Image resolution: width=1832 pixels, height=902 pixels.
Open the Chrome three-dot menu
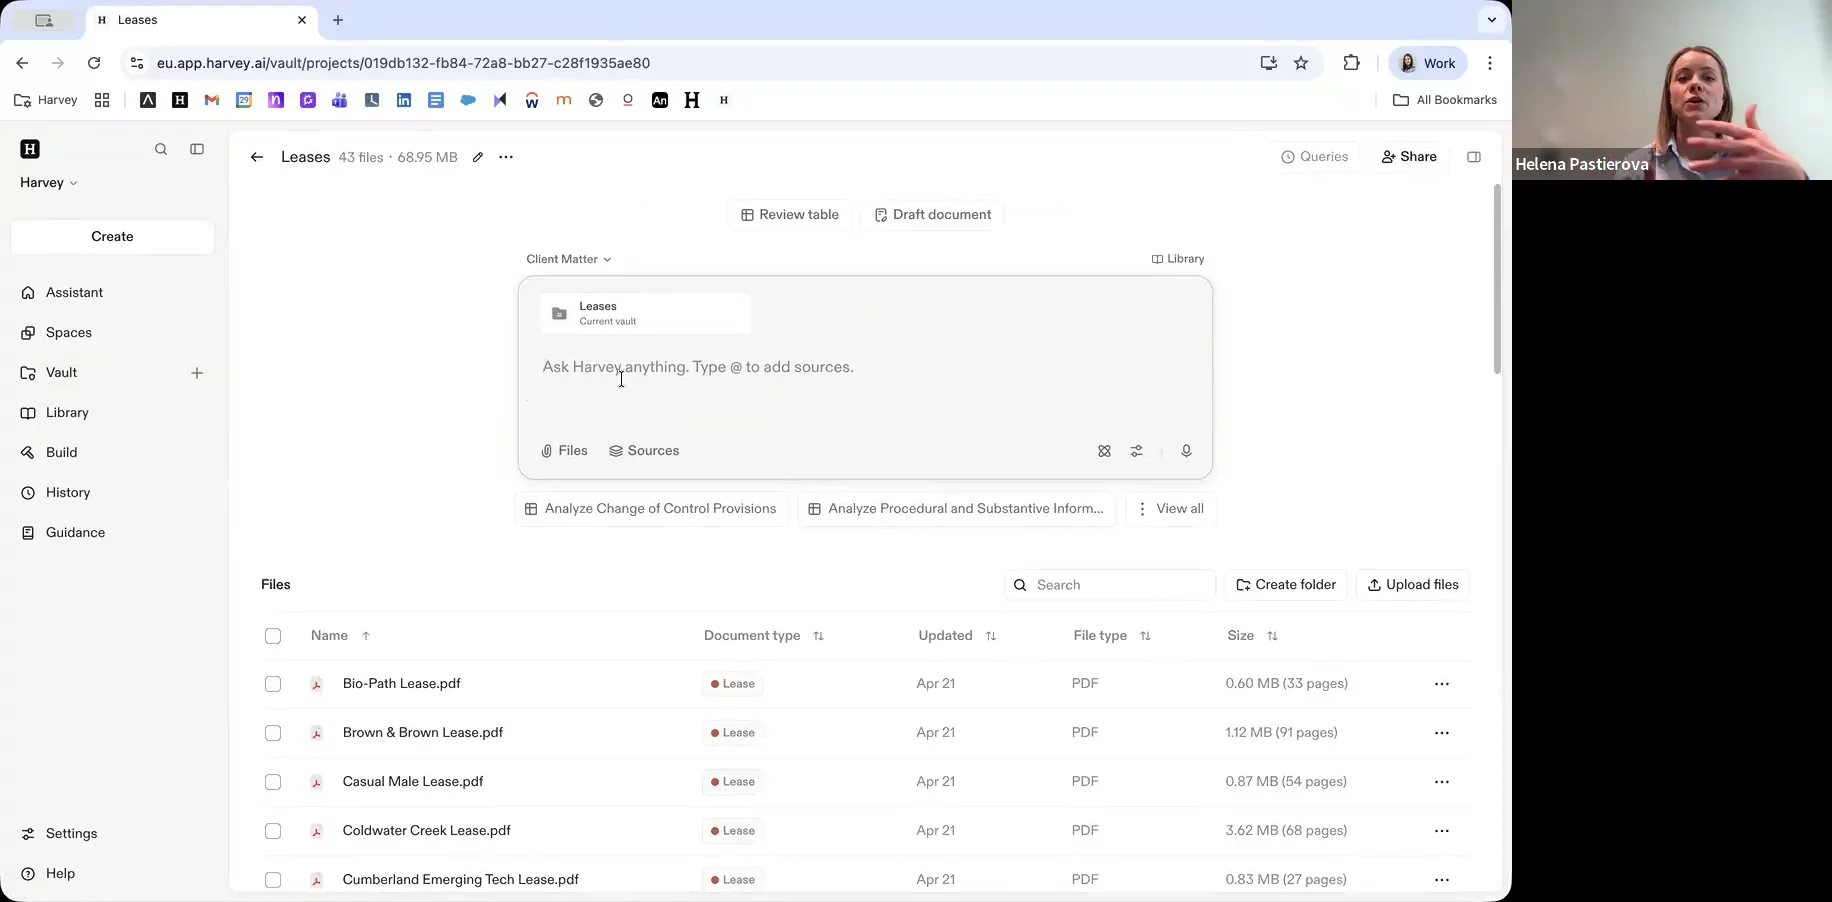(x=1490, y=63)
